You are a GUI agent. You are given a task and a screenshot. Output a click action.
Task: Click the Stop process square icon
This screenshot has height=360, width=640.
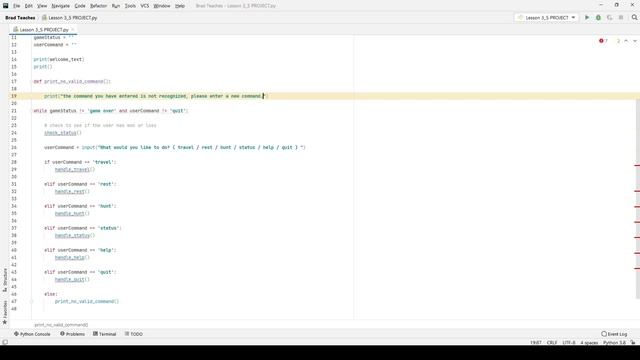point(621,18)
